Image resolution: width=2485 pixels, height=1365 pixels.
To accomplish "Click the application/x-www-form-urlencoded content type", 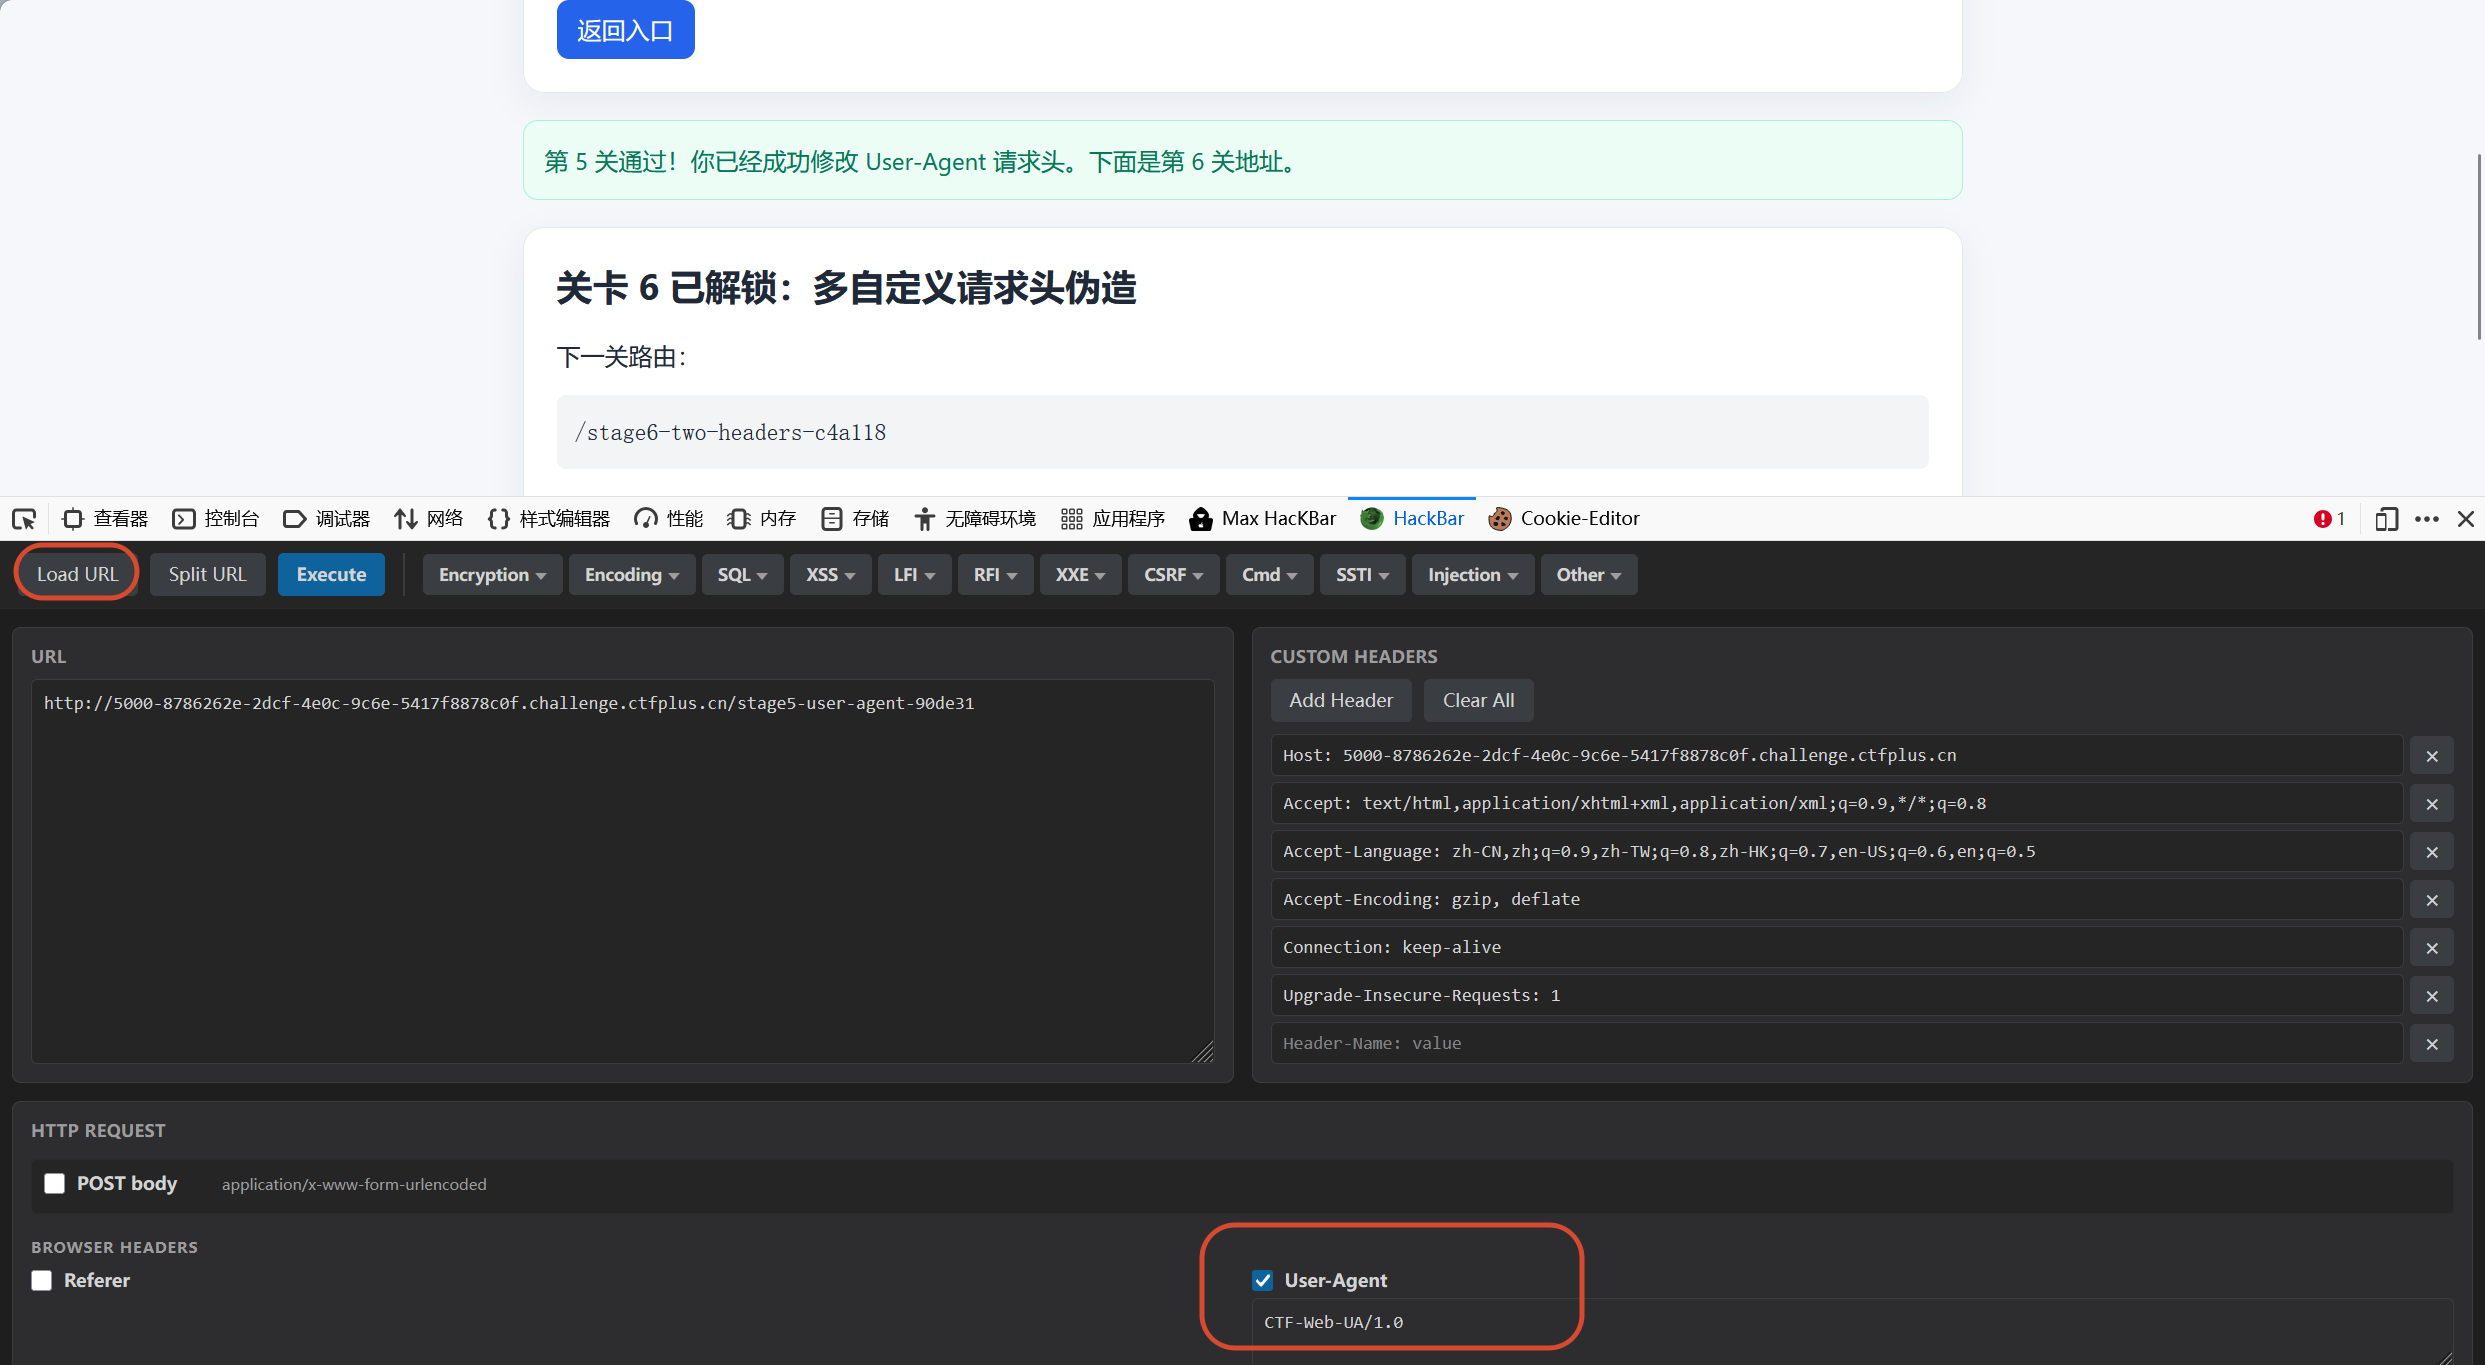I will [x=354, y=1184].
